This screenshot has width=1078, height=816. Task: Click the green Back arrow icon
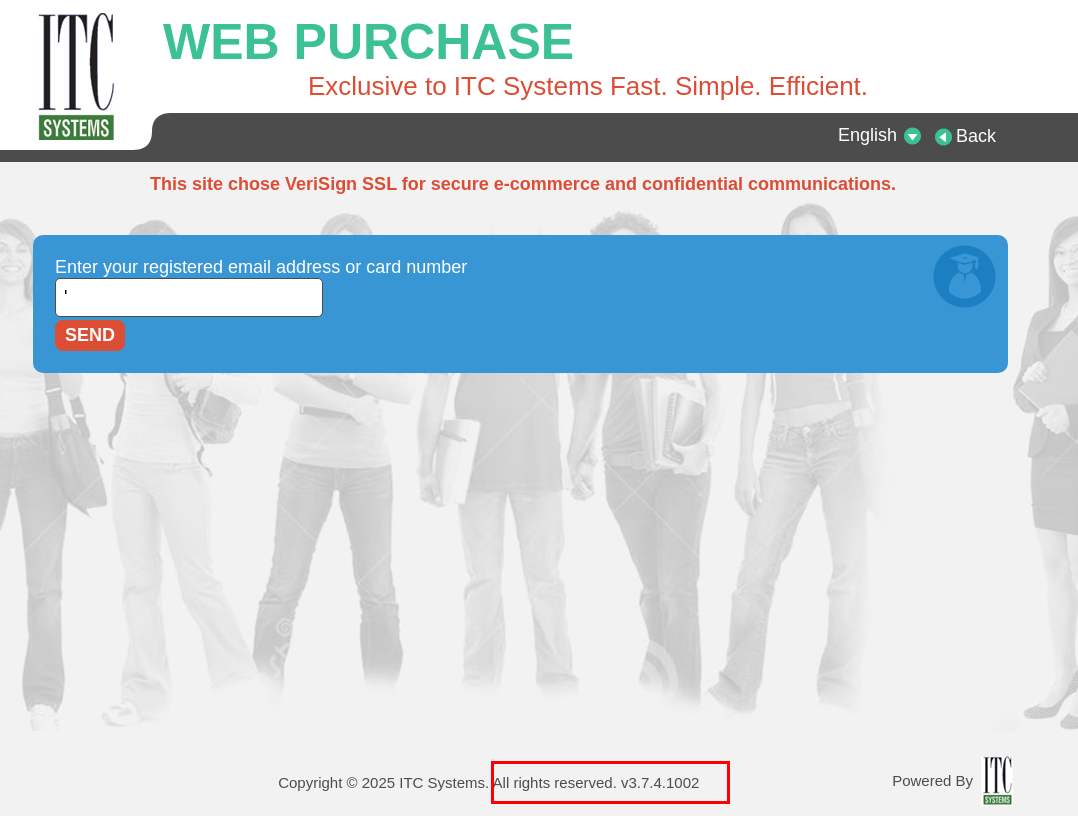tap(943, 137)
